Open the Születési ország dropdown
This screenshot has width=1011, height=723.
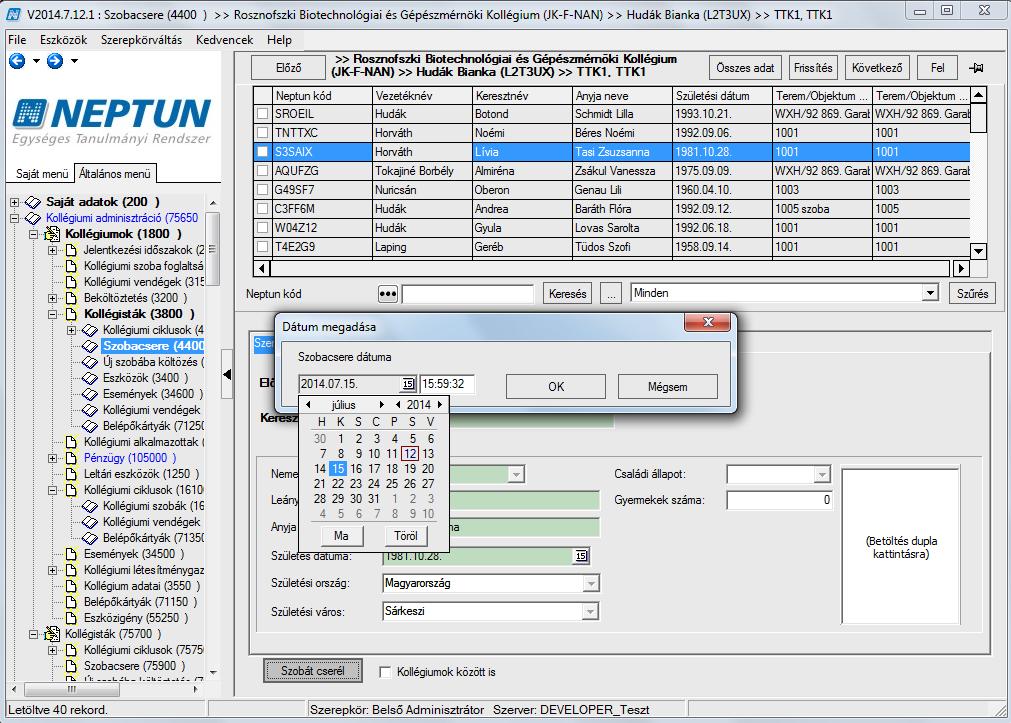pos(591,584)
